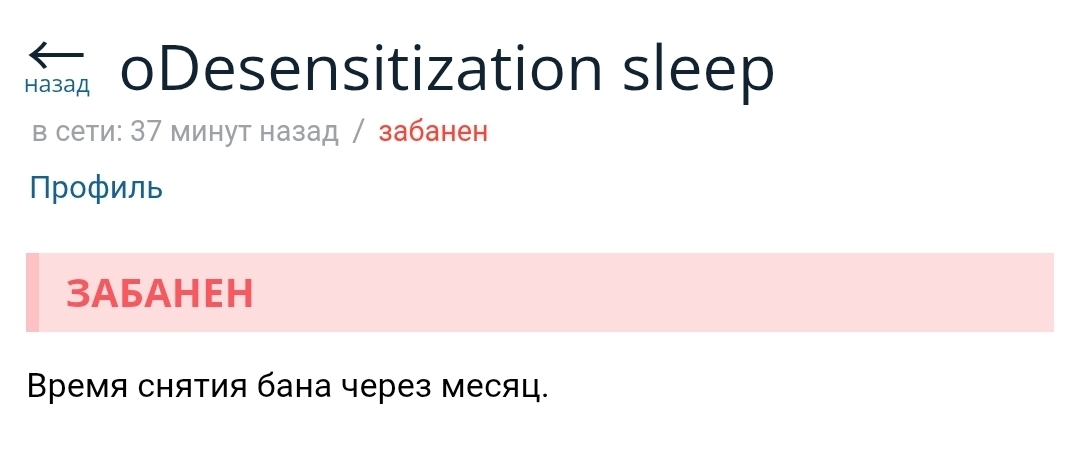
Task: Click the pink stripe on banner's left edge
Action: (x=32, y=293)
